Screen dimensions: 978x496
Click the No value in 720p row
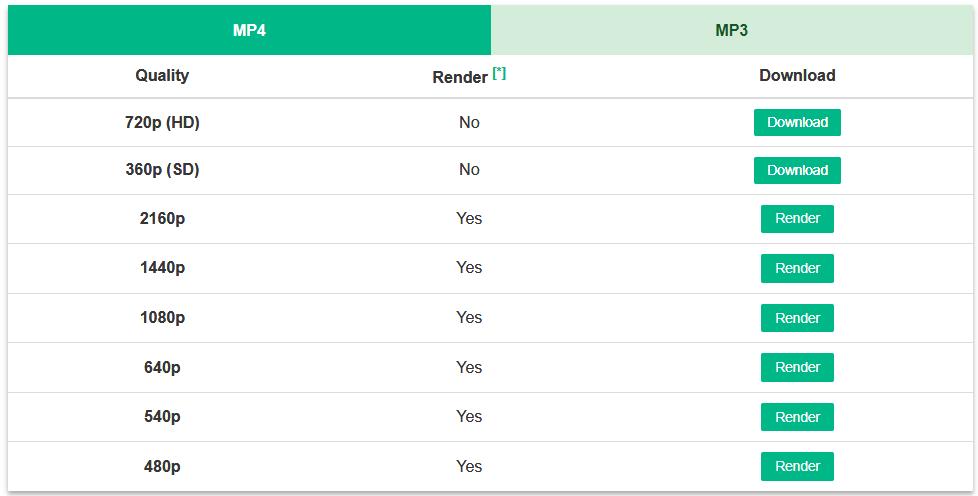pyautogui.click(x=469, y=123)
